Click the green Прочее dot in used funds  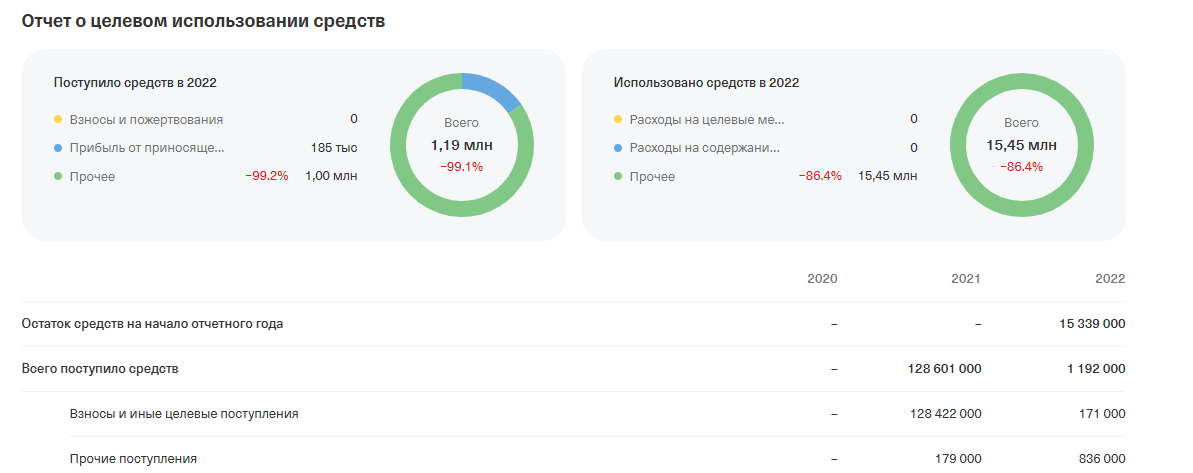pyautogui.click(x=617, y=176)
